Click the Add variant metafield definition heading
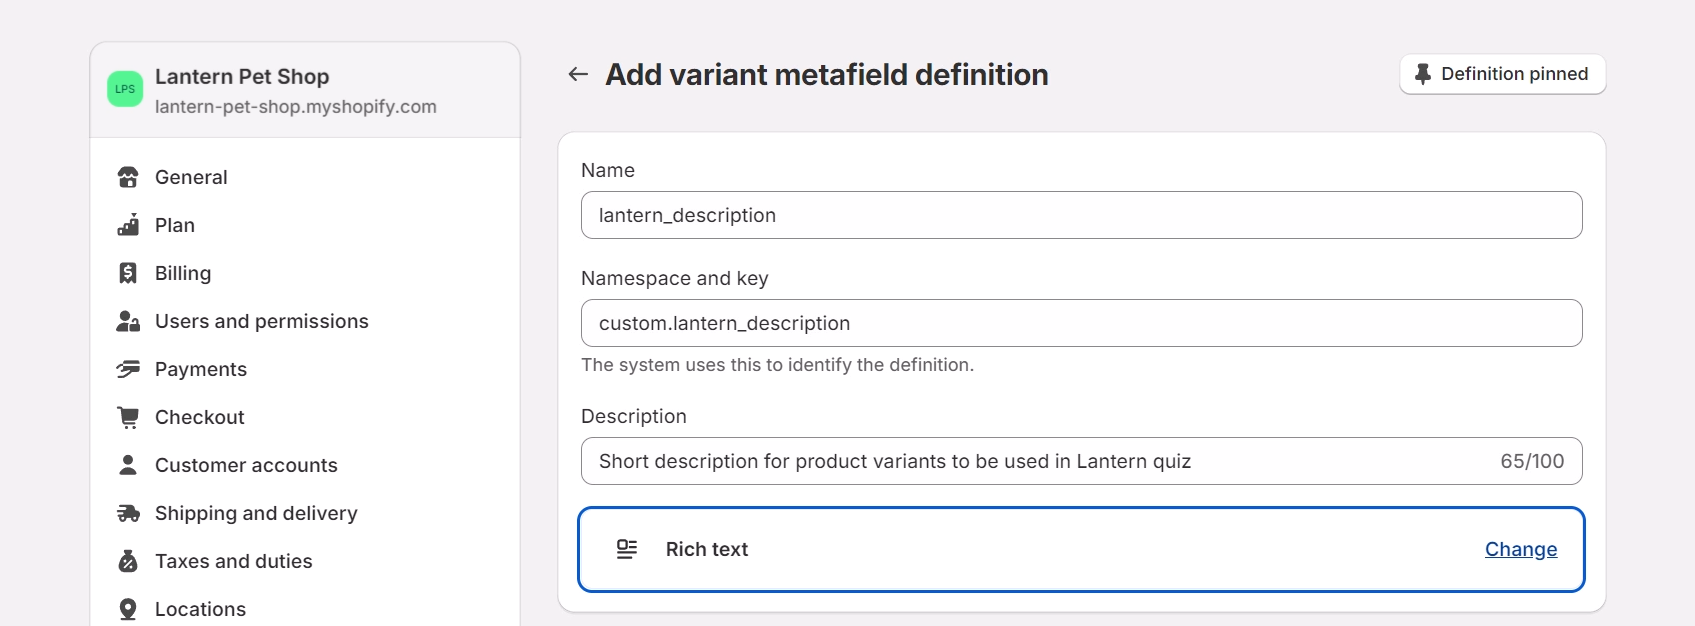Viewport: 1695px width, 626px height. pyautogui.click(x=827, y=75)
